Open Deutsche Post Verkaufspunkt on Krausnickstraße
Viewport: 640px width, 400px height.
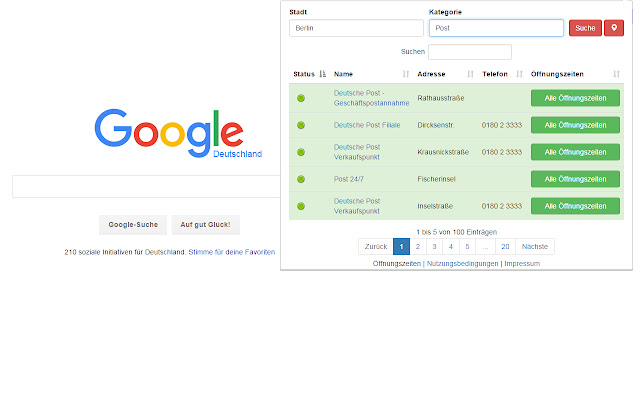[x=357, y=152]
